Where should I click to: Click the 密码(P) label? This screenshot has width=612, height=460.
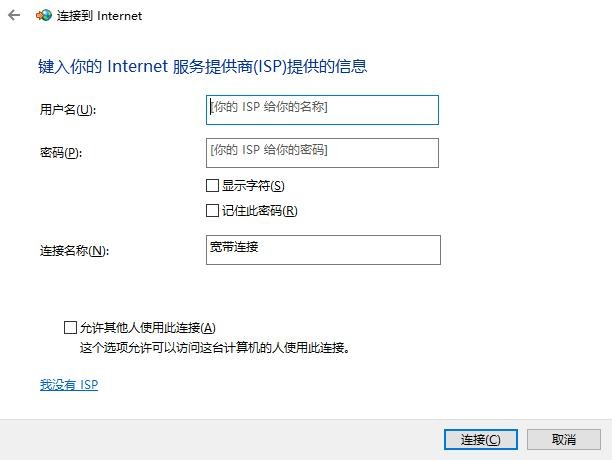[x=59, y=152]
